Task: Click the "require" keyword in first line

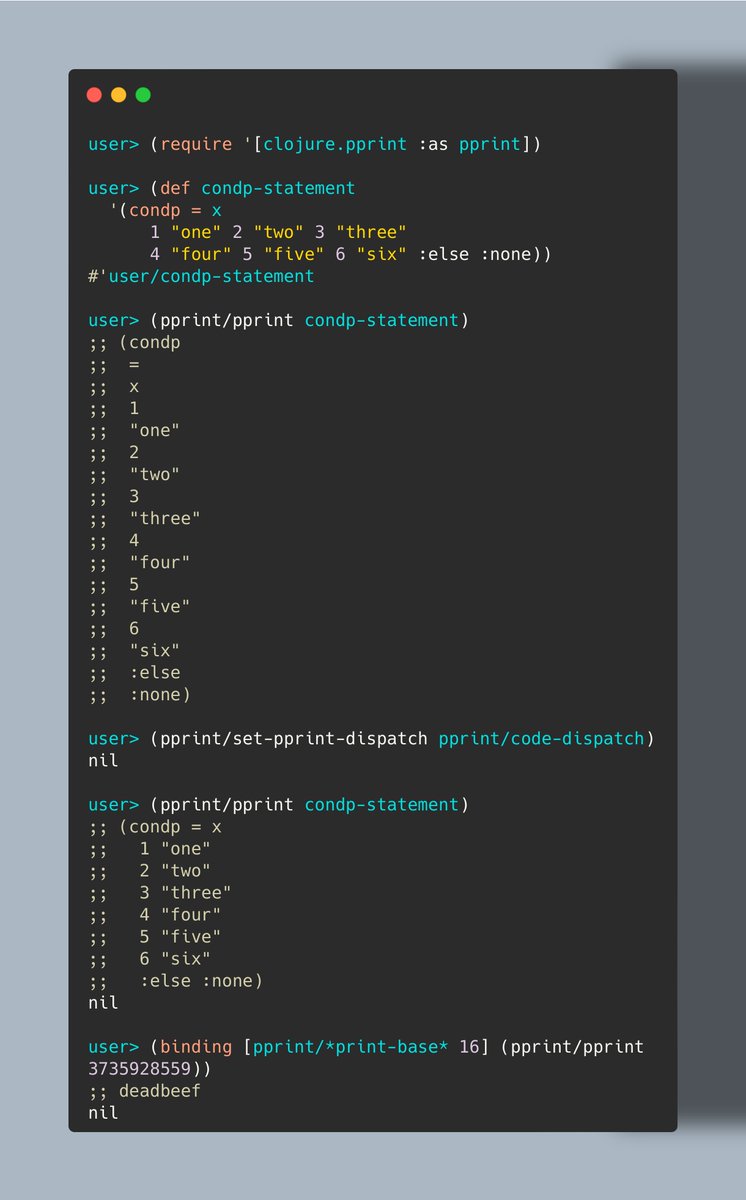Action: 197,144
